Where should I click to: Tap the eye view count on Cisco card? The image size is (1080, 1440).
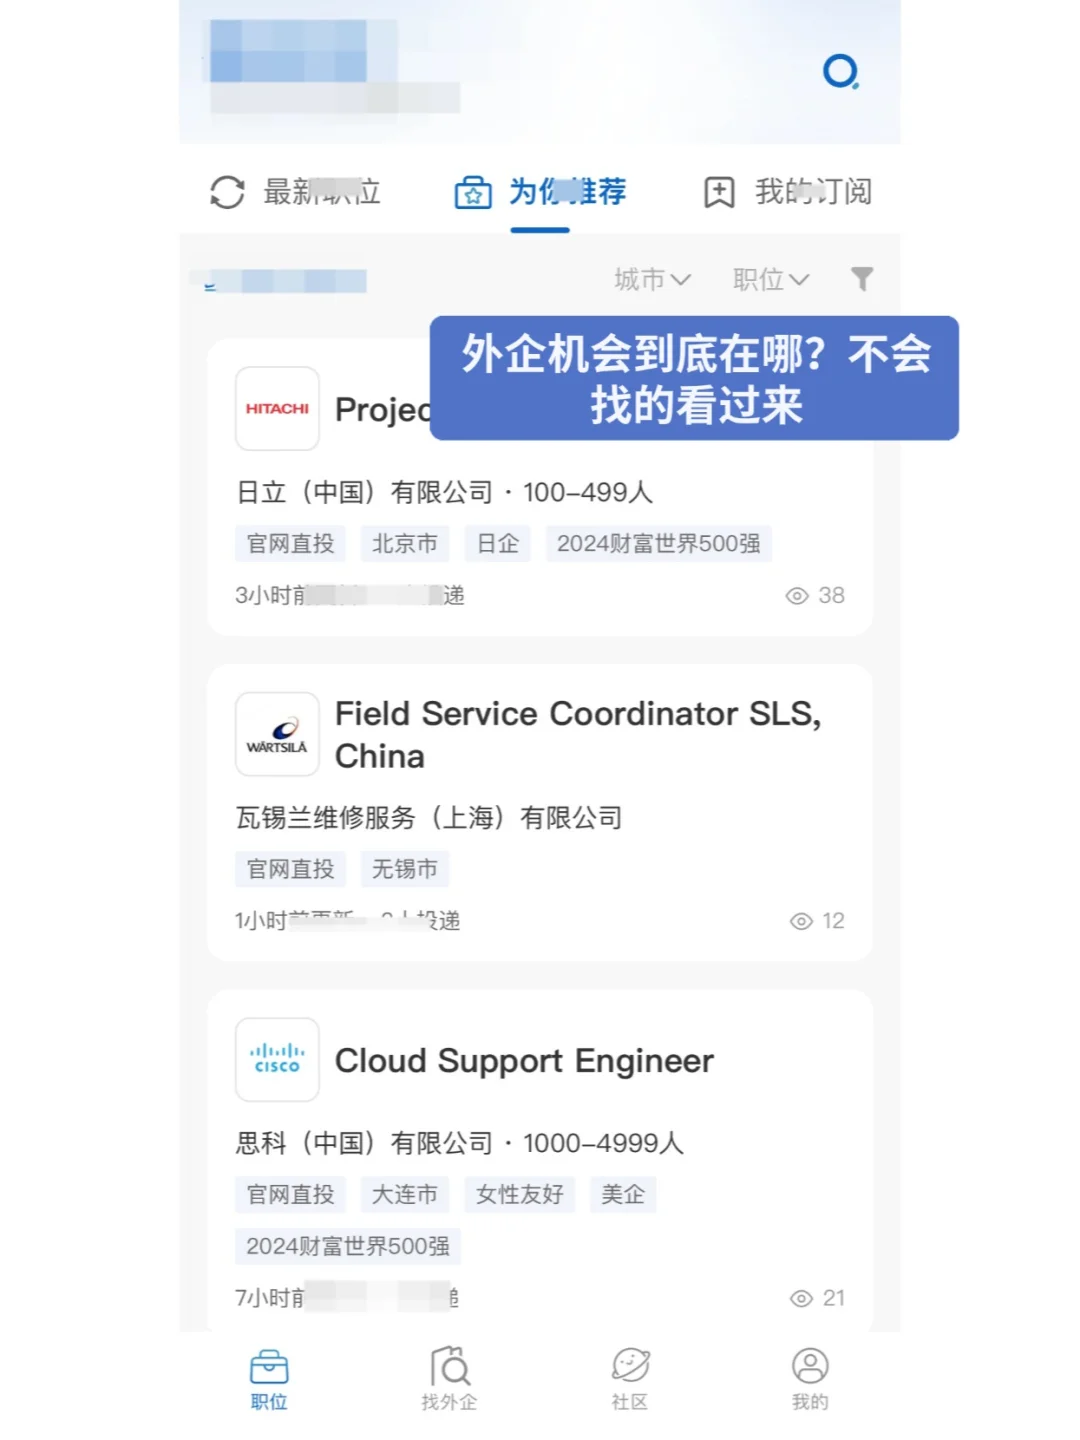coord(817,1298)
